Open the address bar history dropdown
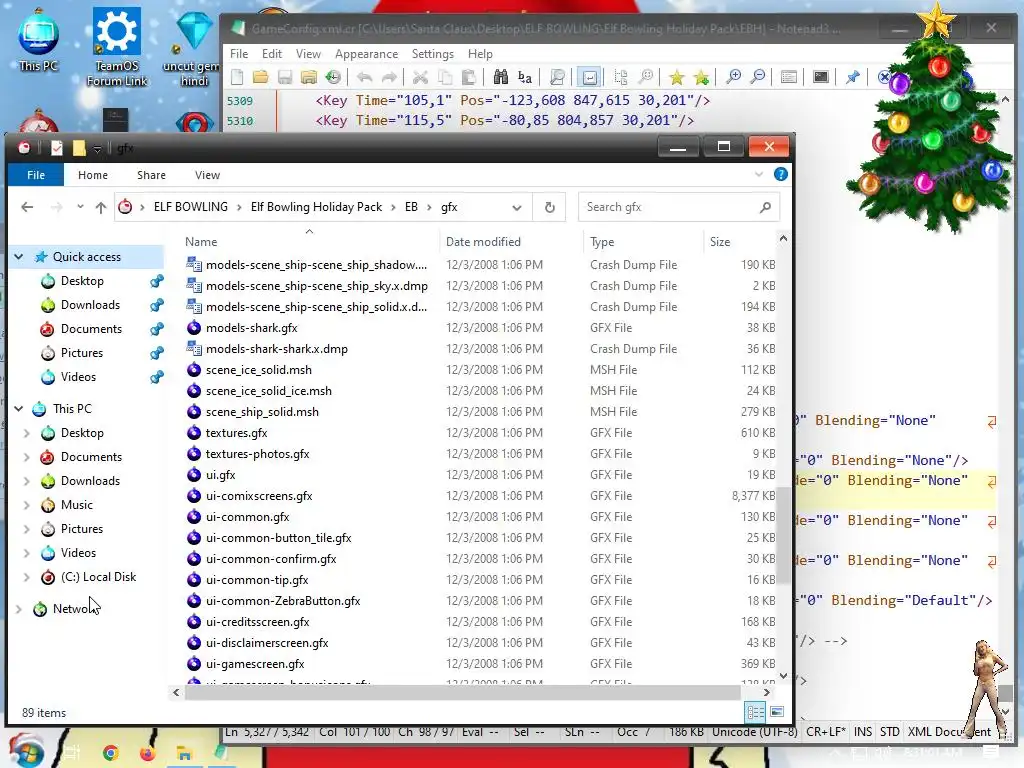The image size is (1024, 768). (517, 208)
